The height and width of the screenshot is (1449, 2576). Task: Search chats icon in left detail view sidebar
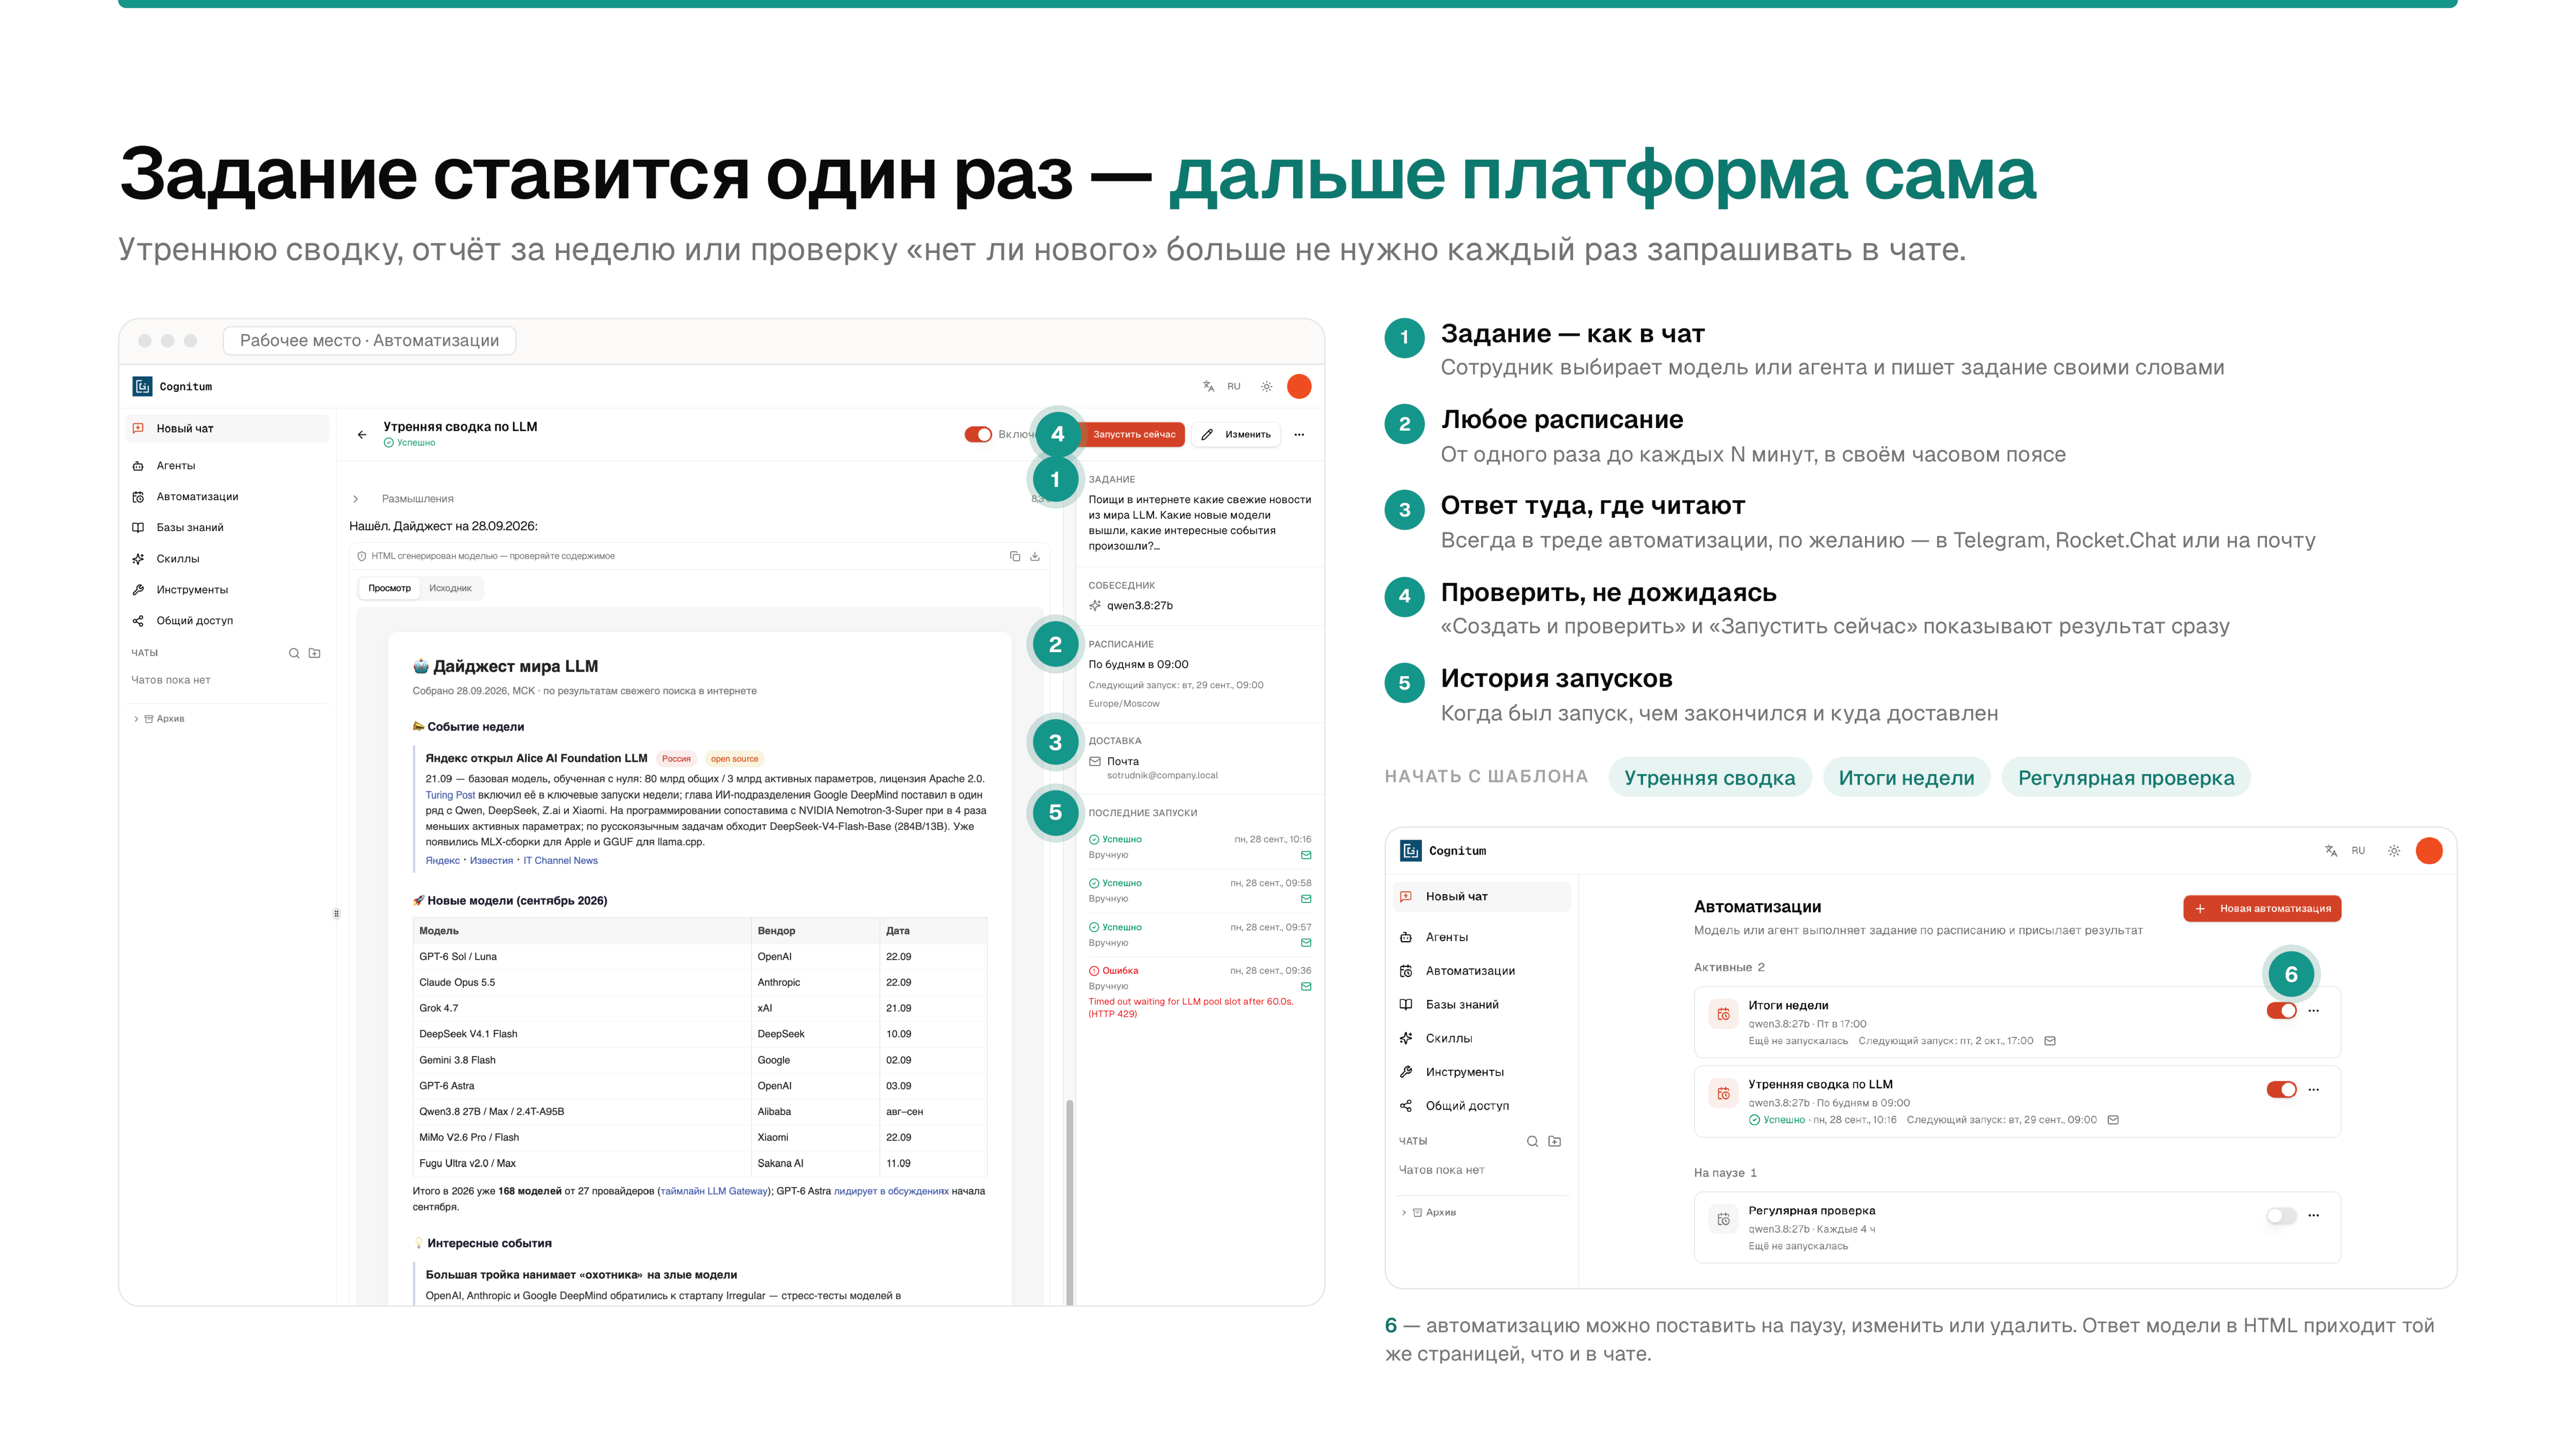coord(294,653)
